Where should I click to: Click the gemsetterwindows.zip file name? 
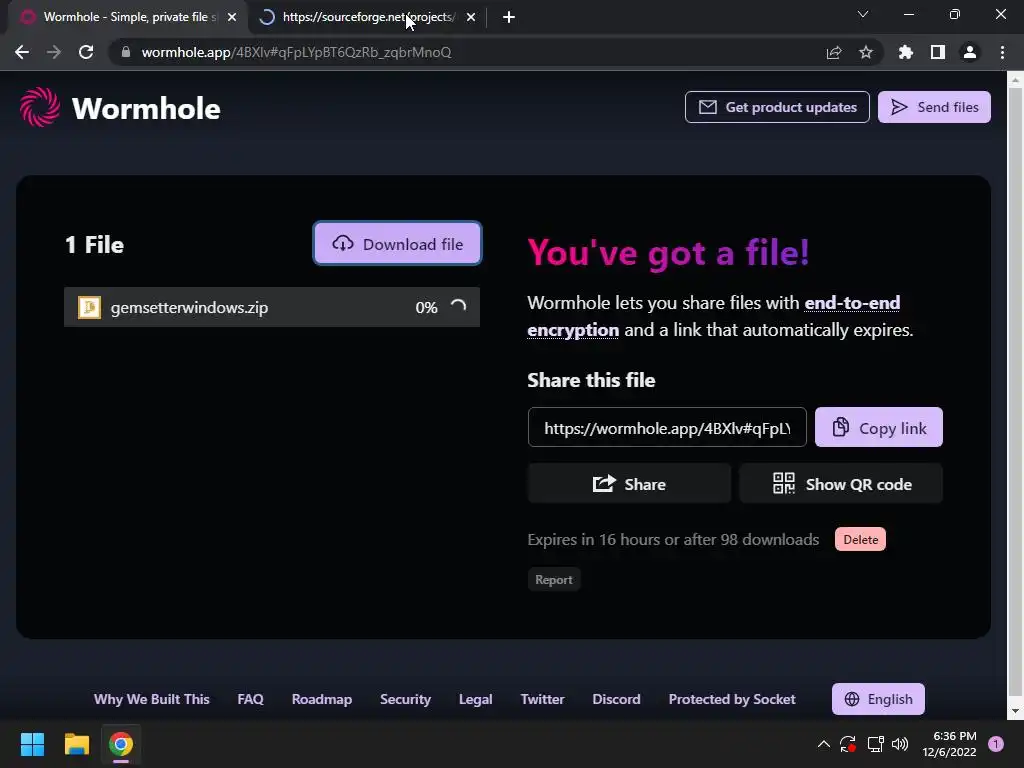[x=189, y=308]
